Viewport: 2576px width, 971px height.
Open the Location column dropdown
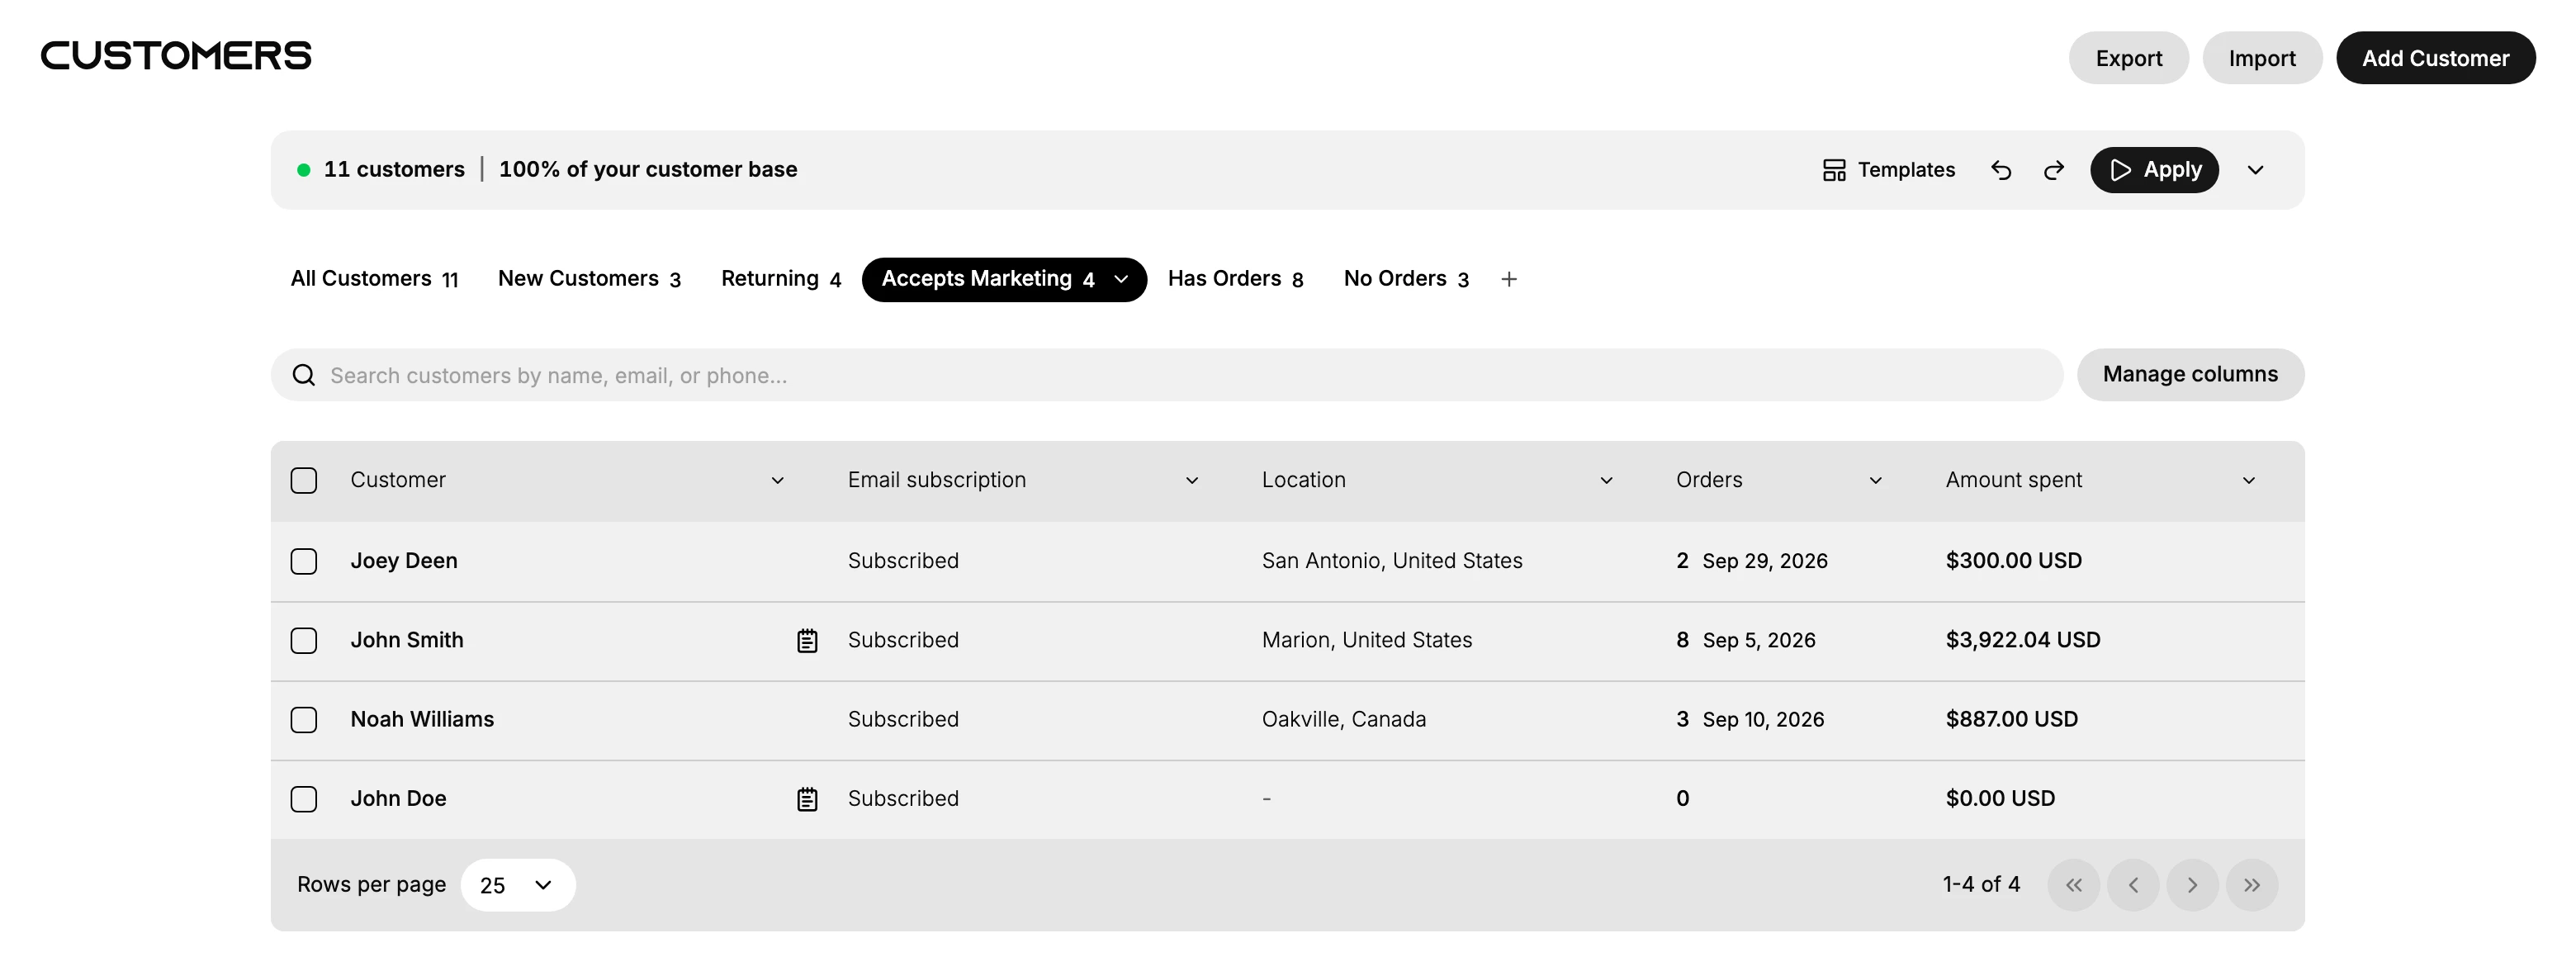pos(1606,481)
